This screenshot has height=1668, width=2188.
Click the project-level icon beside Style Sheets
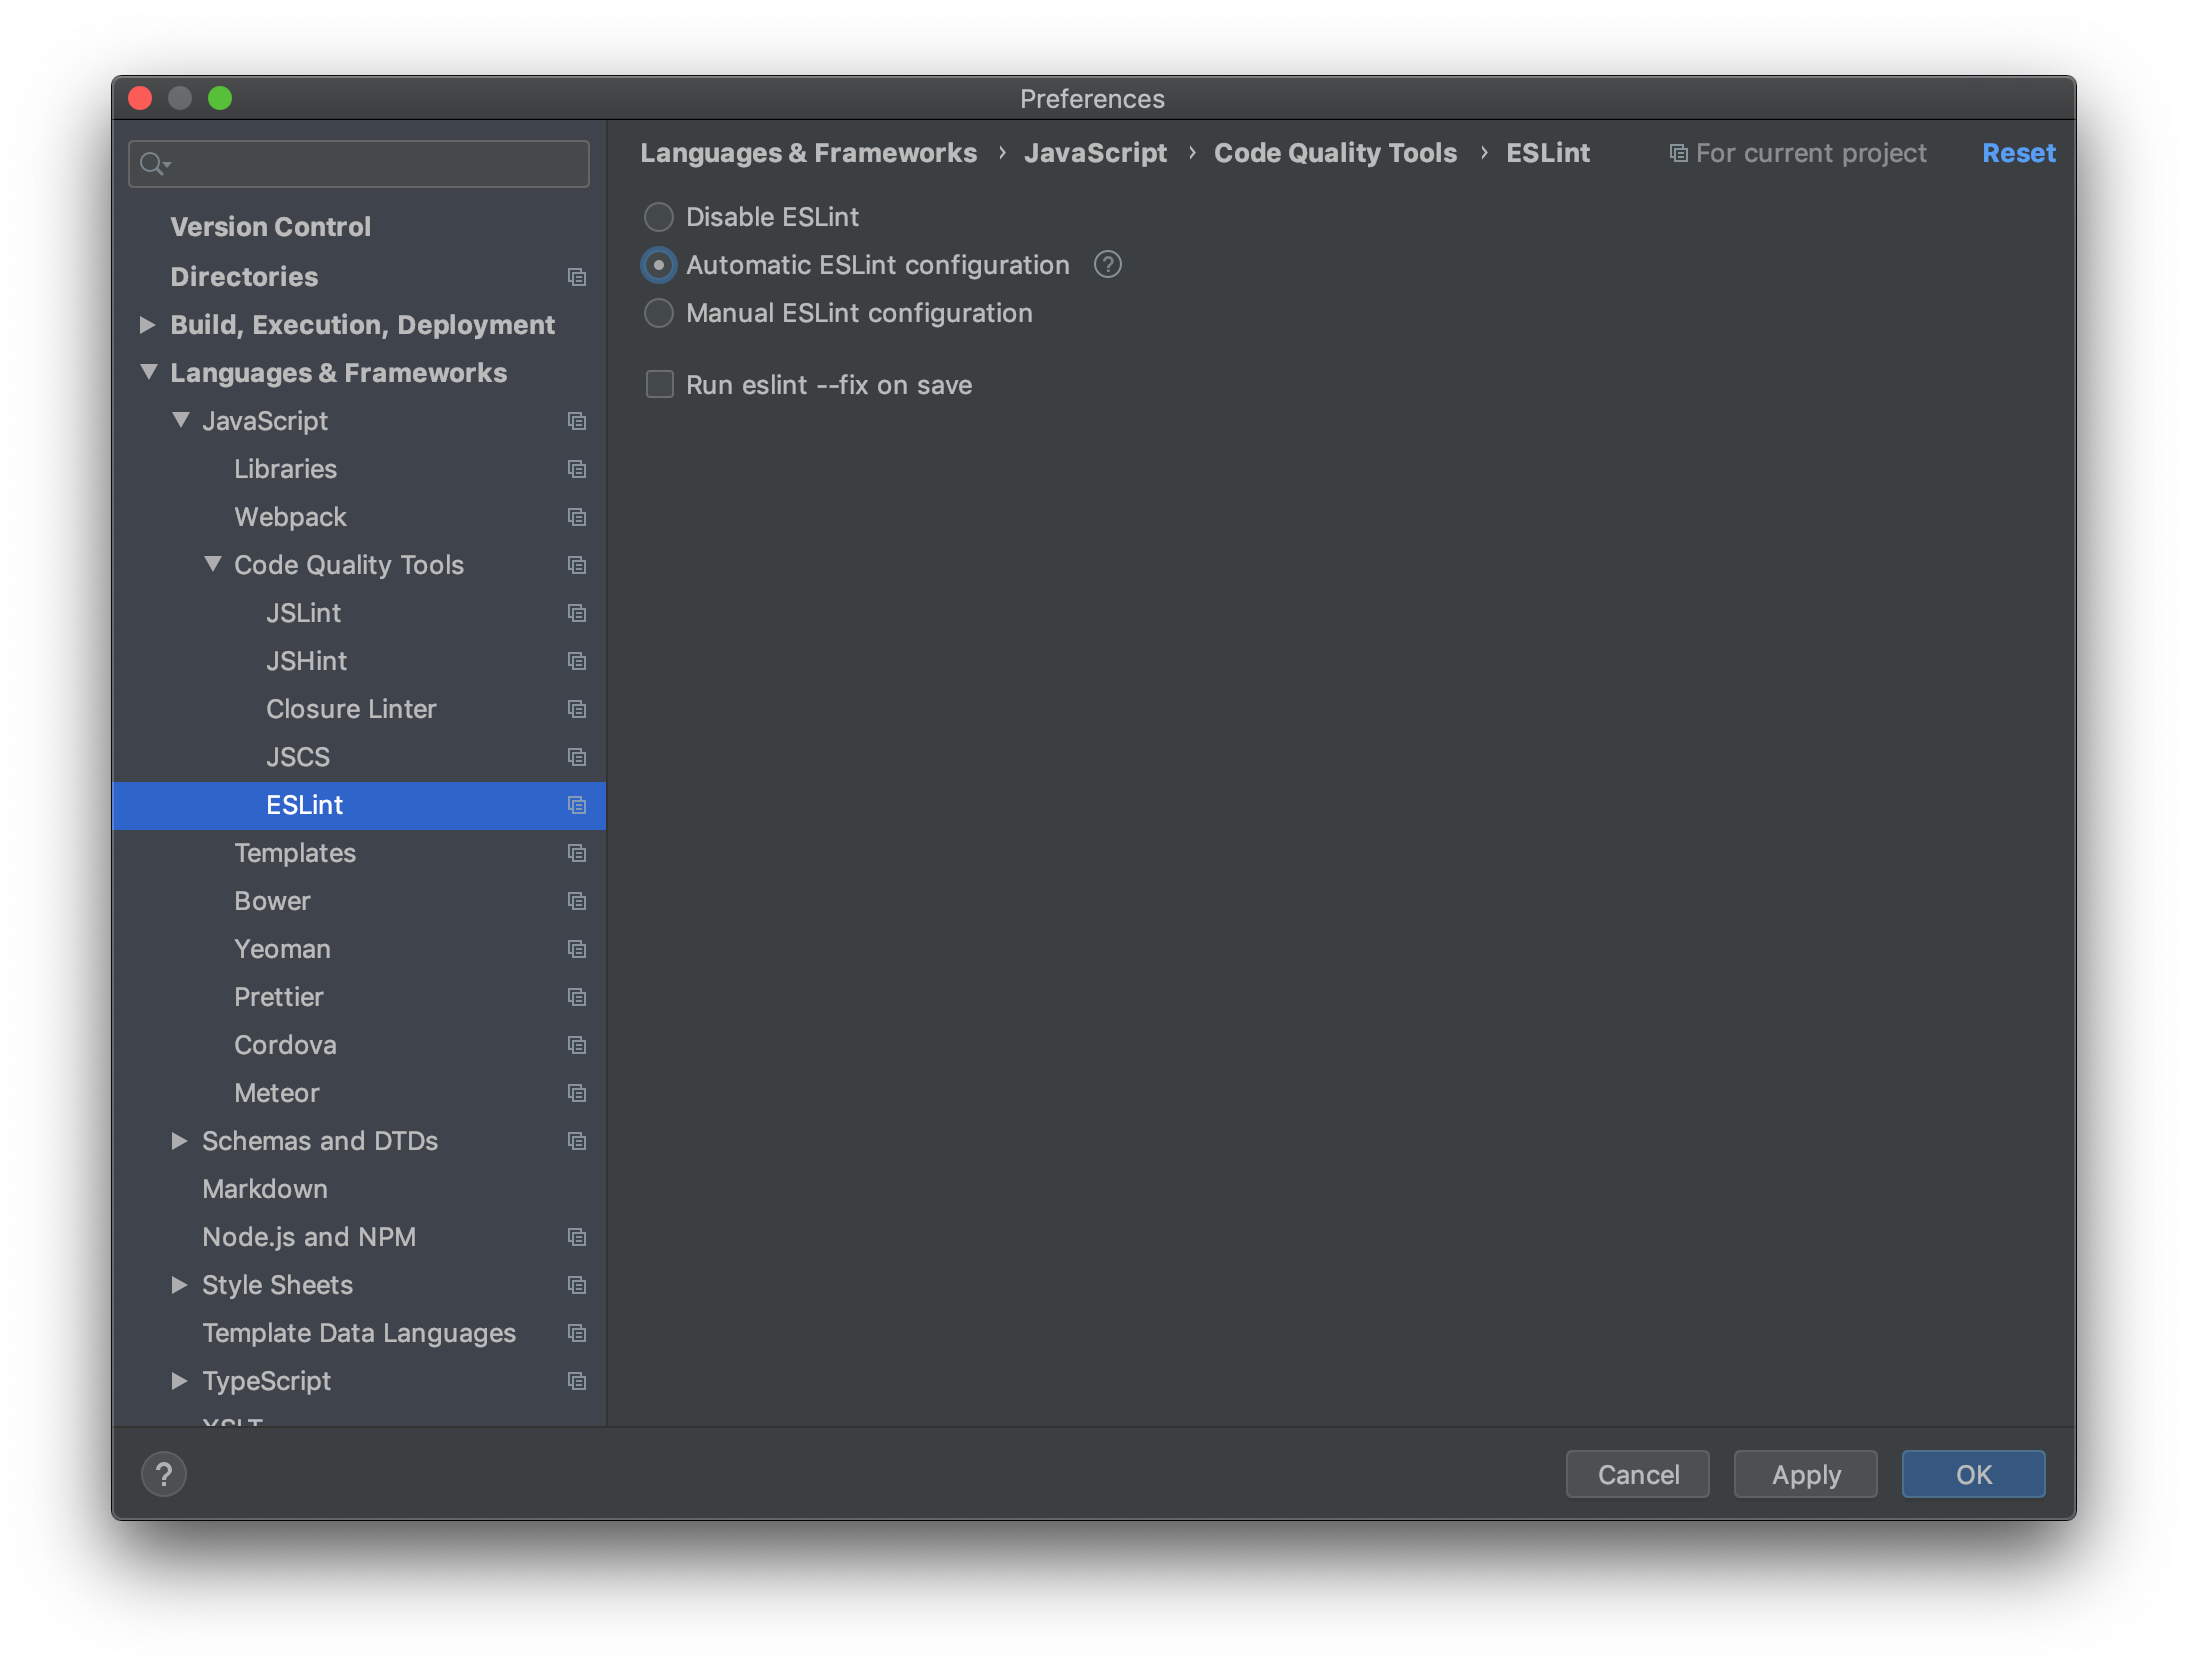[x=577, y=1285]
